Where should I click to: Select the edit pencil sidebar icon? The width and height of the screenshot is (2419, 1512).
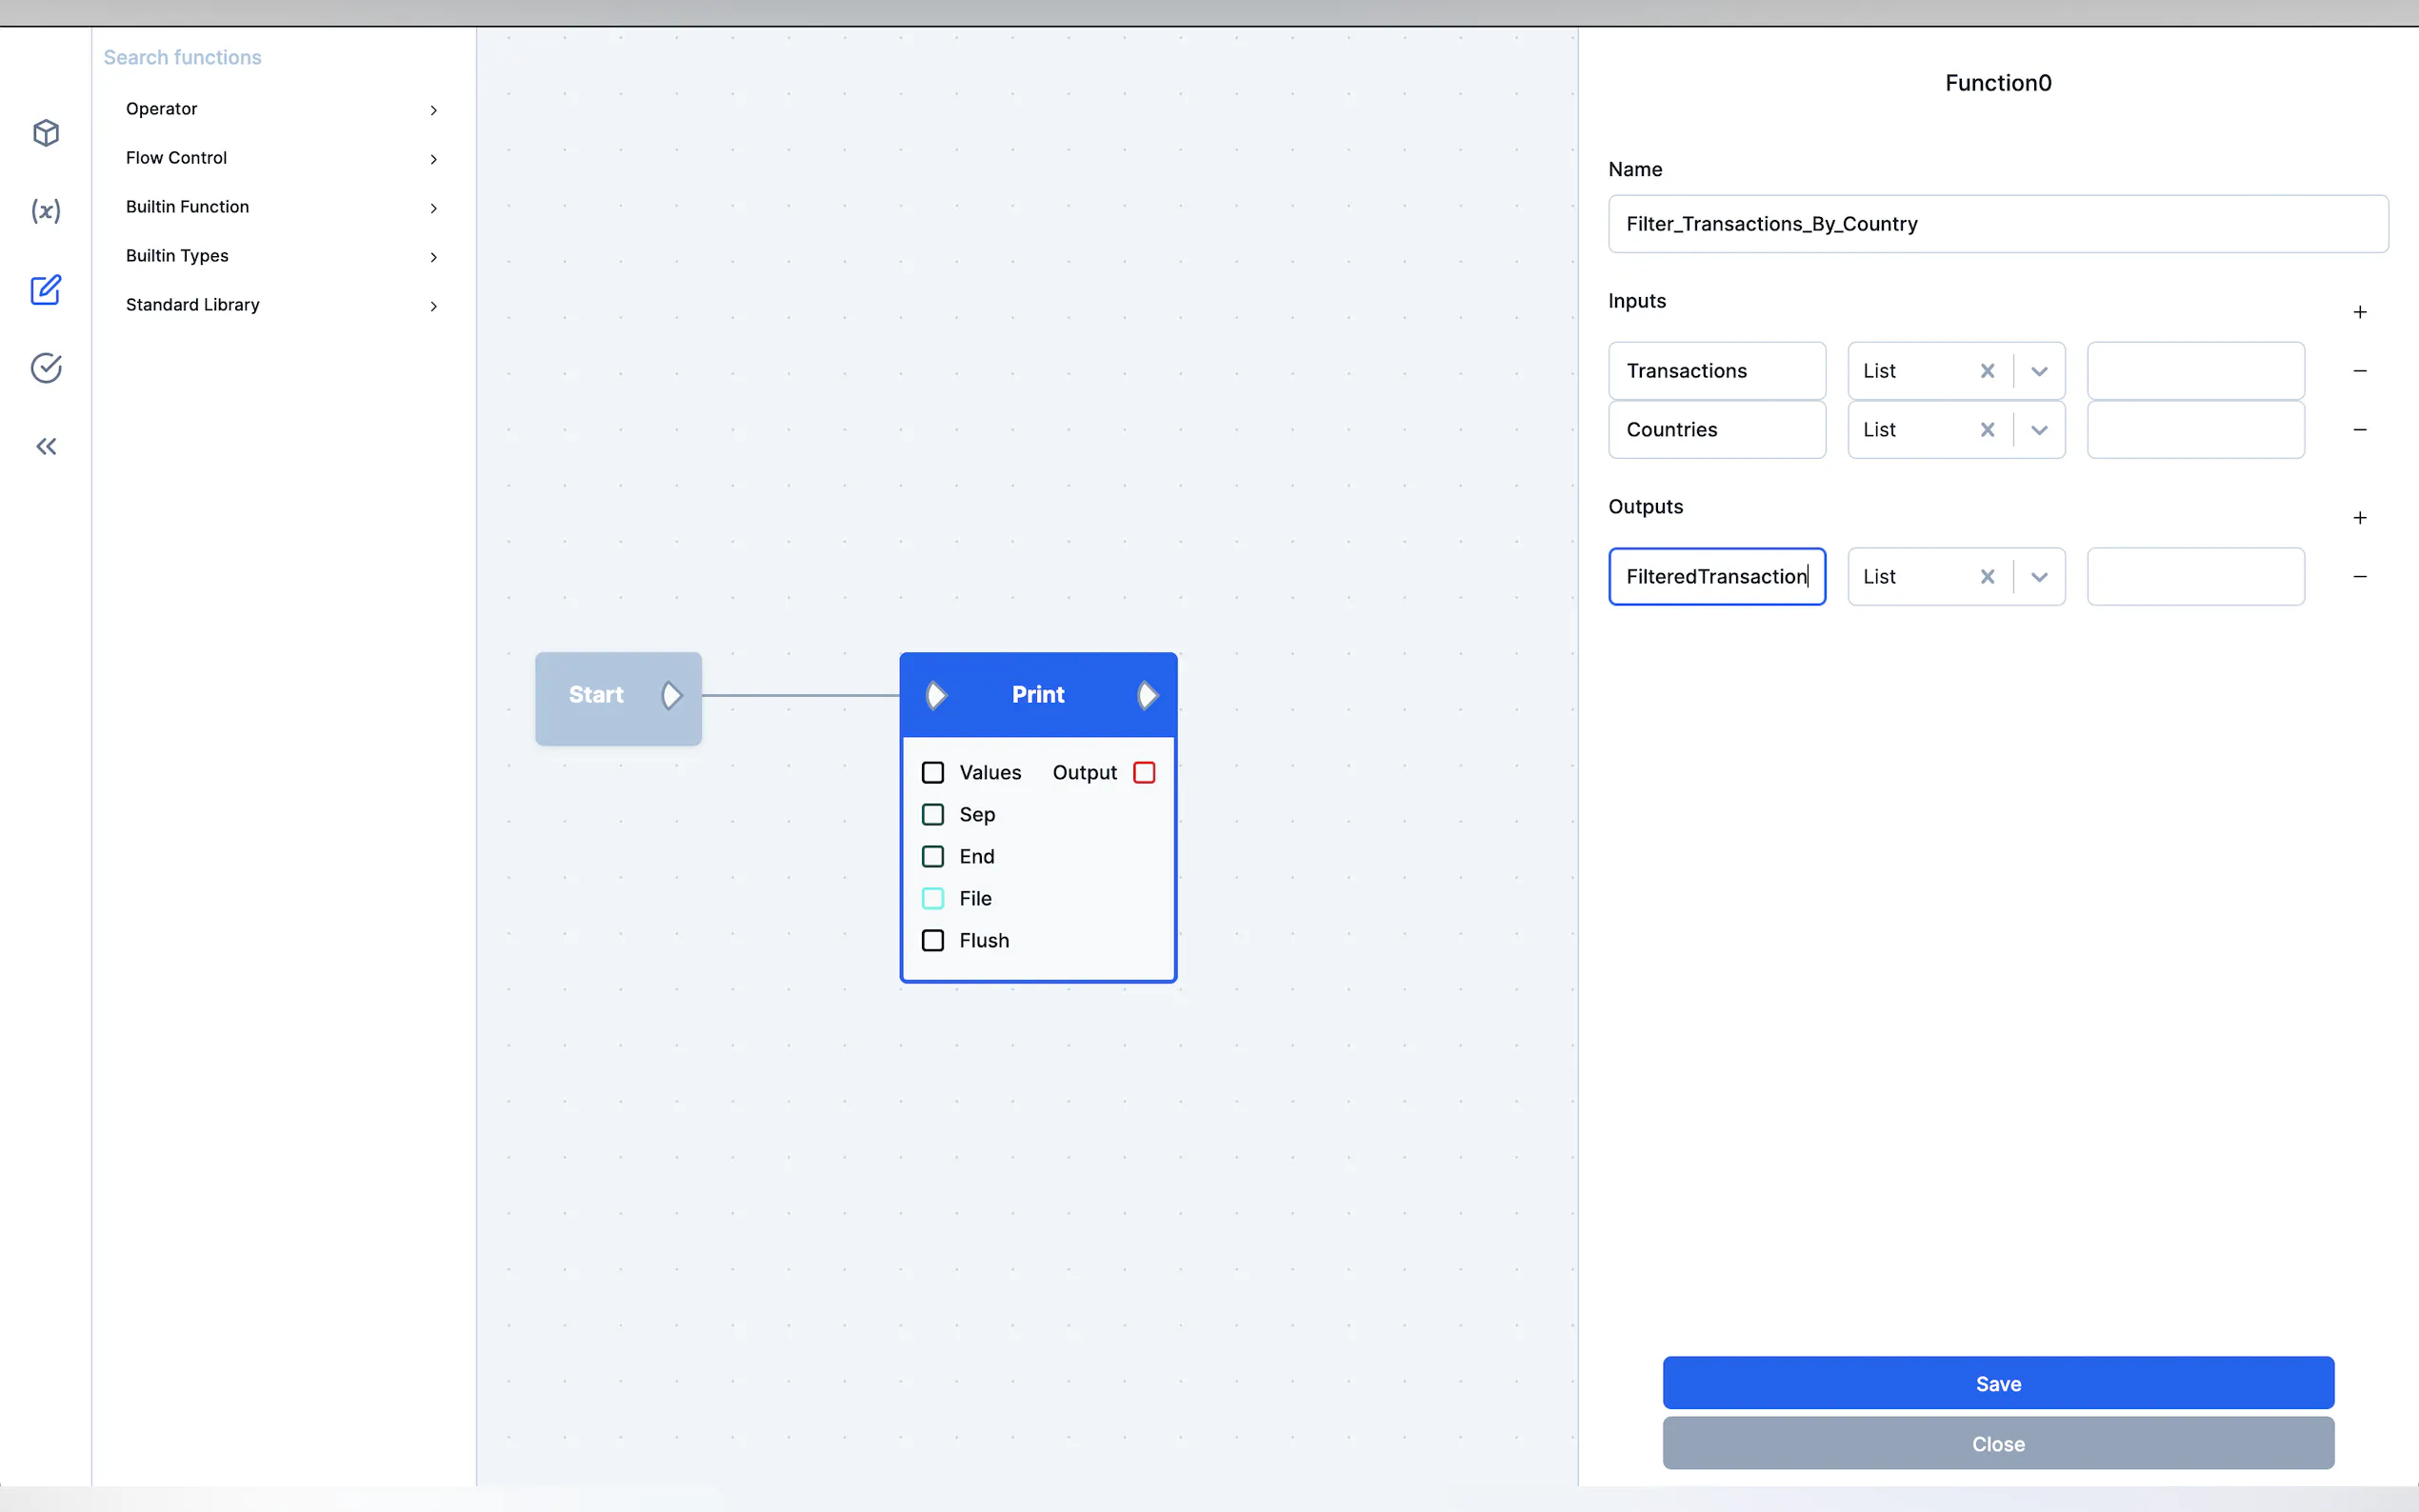[x=46, y=290]
